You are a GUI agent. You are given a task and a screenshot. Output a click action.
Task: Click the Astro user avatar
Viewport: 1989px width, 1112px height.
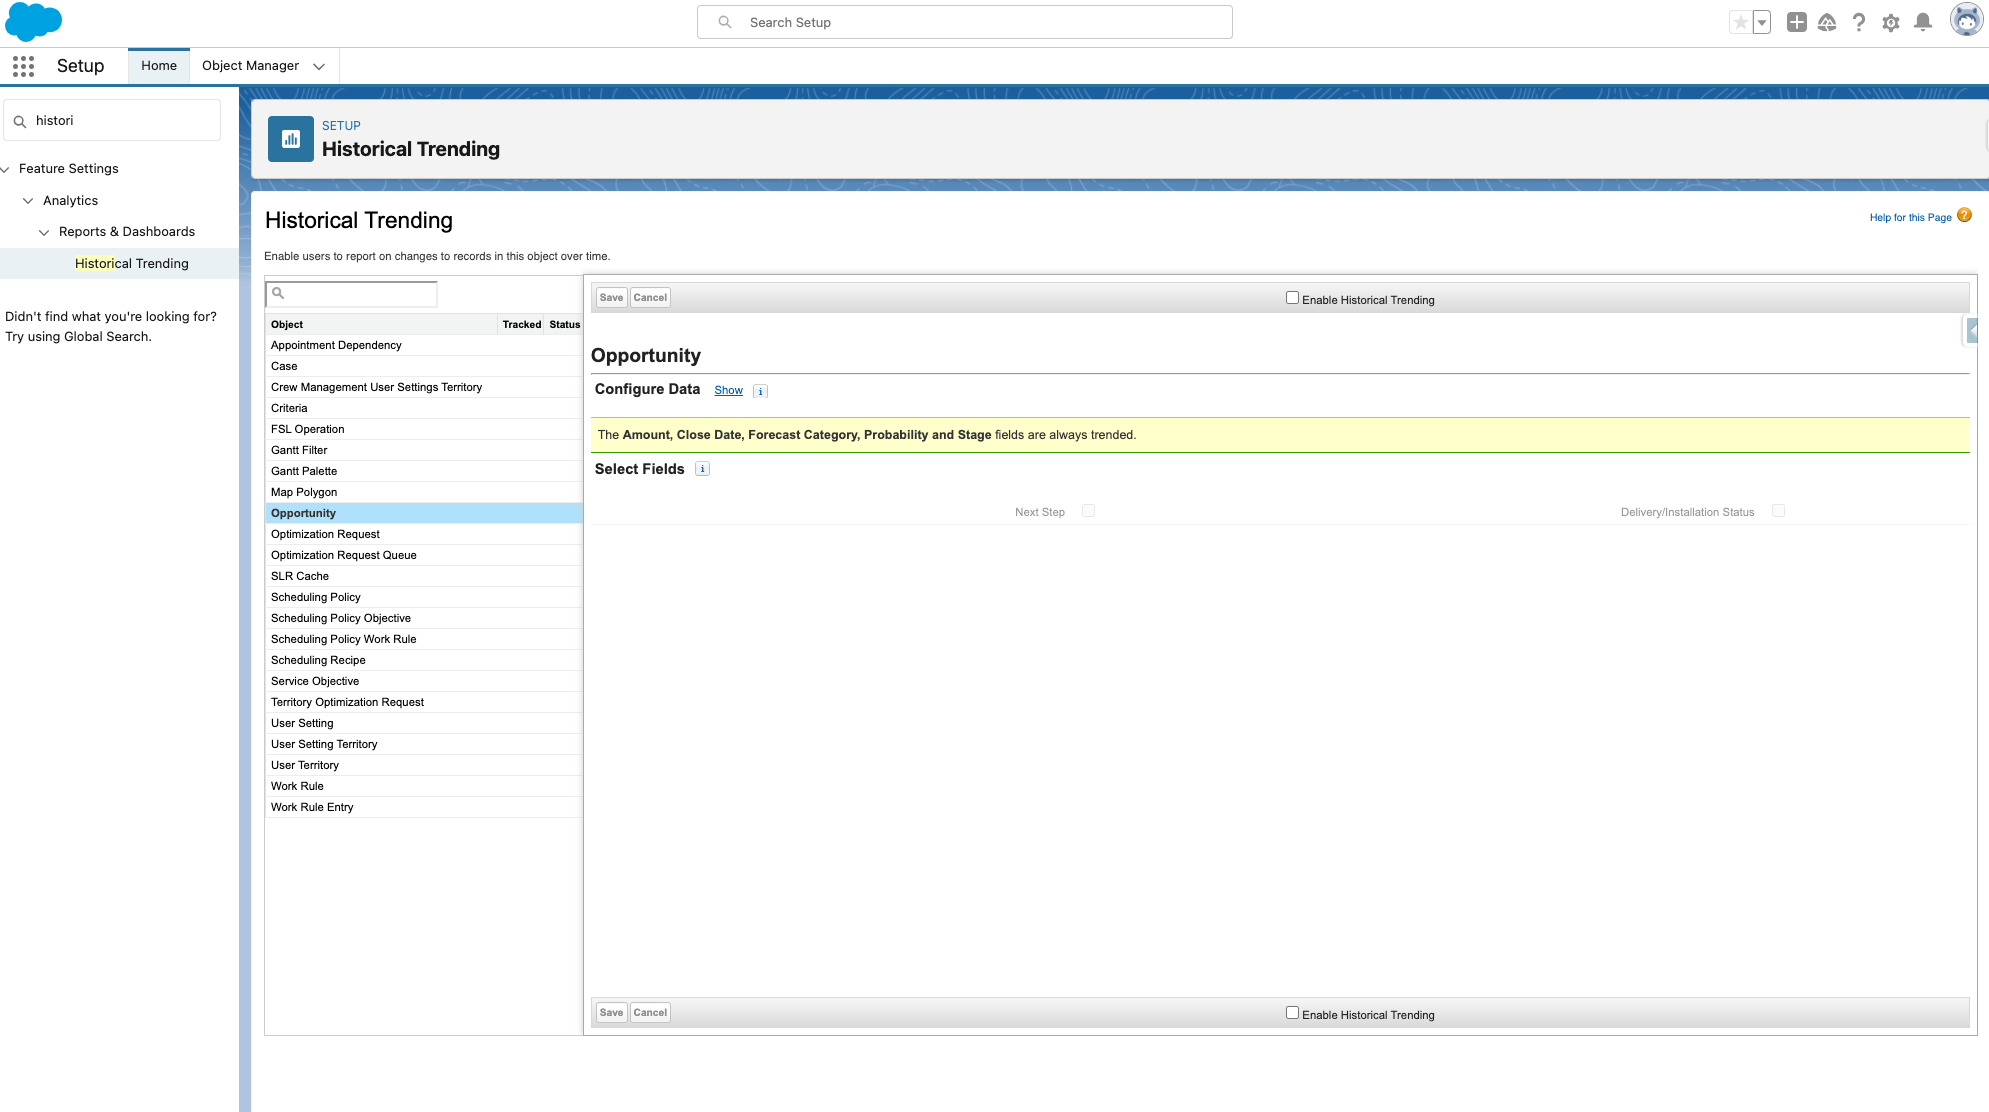click(x=1966, y=19)
